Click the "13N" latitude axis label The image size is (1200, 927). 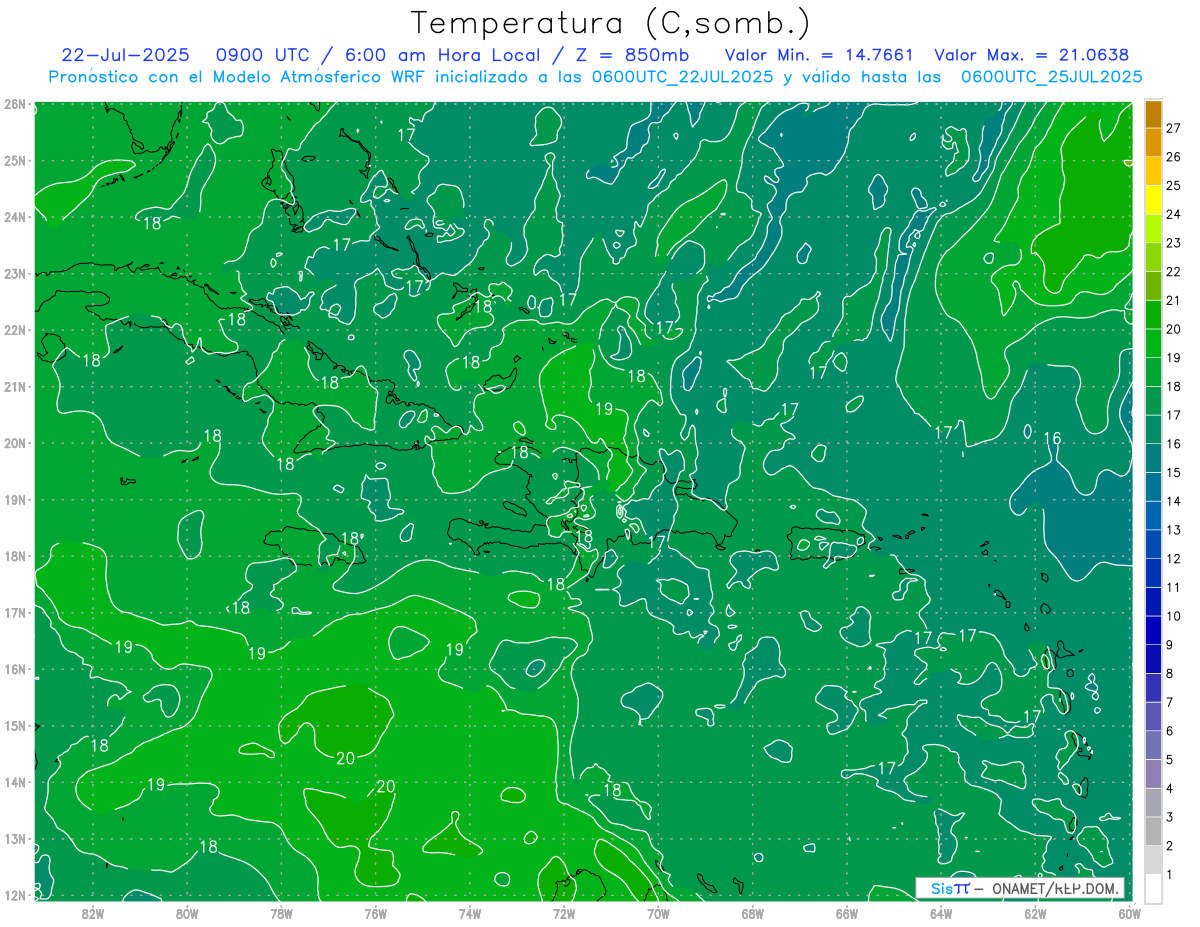point(14,838)
